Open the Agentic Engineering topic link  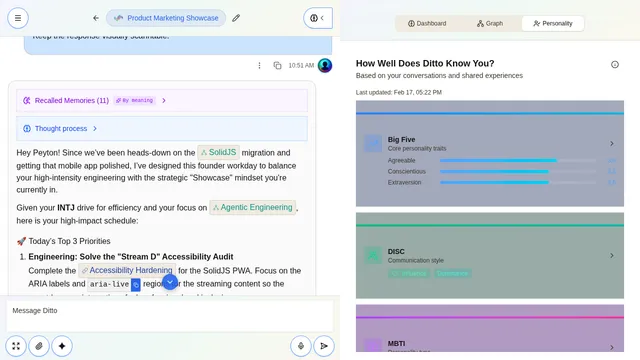(x=253, y=207)
